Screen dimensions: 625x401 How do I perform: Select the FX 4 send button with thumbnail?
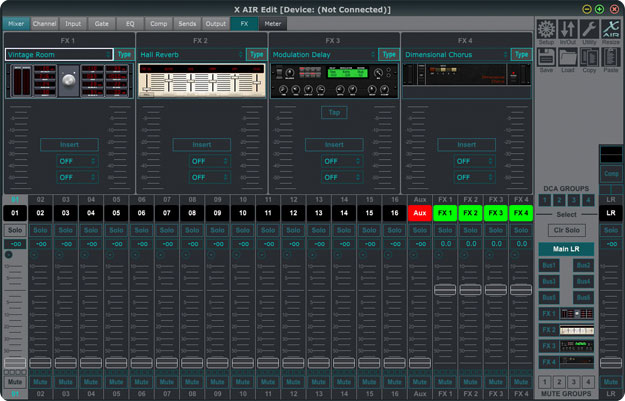(x=566, y=362)
